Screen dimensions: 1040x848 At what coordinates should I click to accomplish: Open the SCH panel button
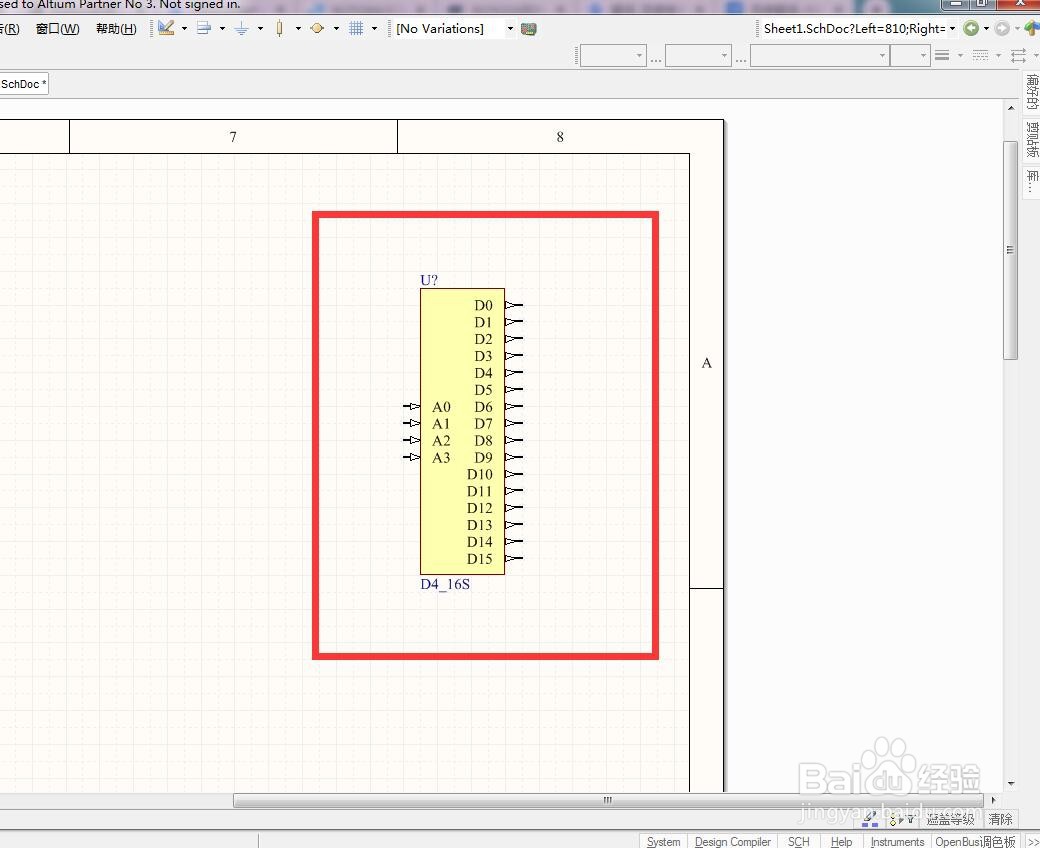click(799, 841)
